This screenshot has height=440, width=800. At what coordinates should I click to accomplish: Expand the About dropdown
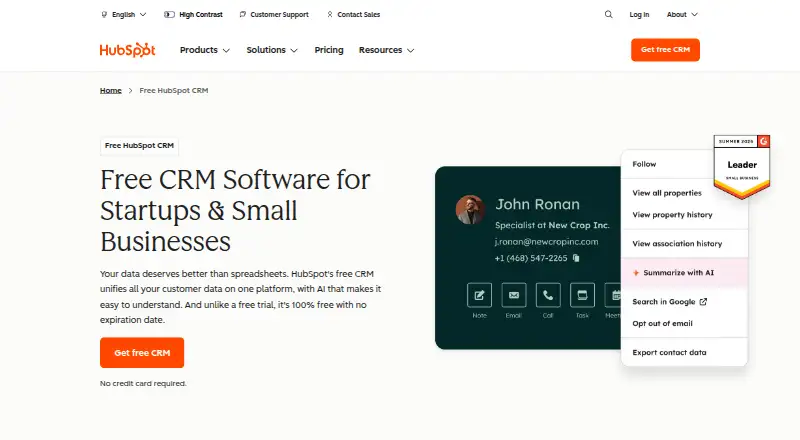pyautogui.click(x=682, y=14)
